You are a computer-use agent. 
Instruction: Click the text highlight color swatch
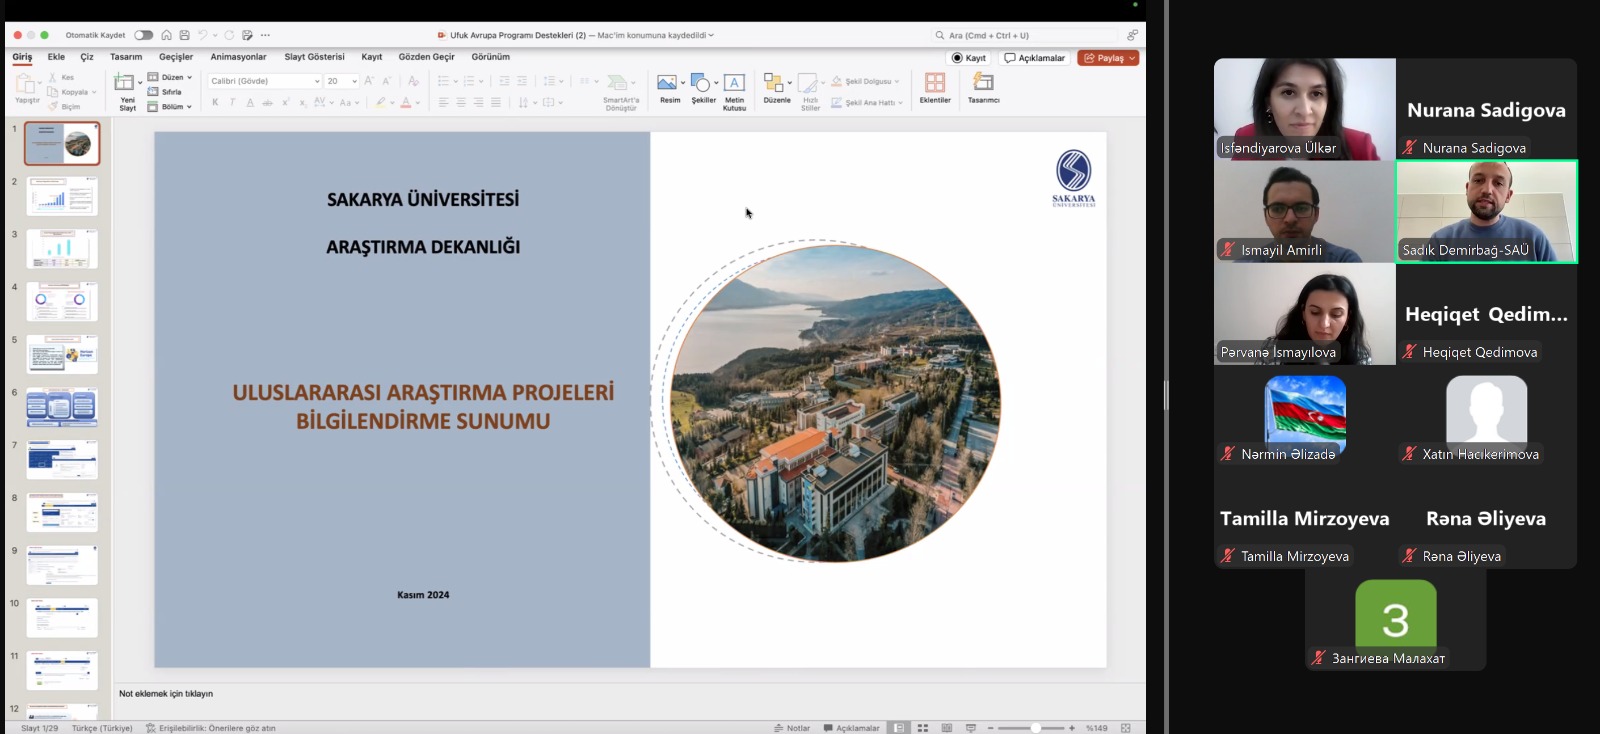coord(380,102)
